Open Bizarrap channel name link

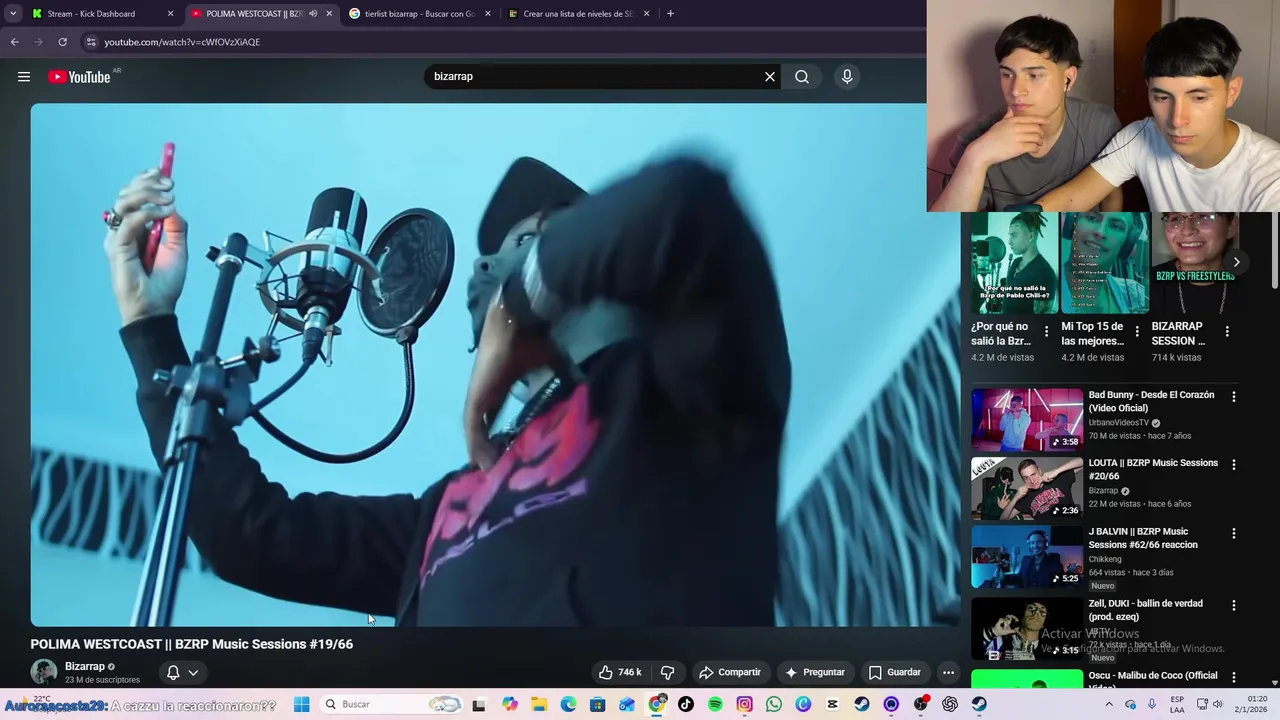point(85,666)
